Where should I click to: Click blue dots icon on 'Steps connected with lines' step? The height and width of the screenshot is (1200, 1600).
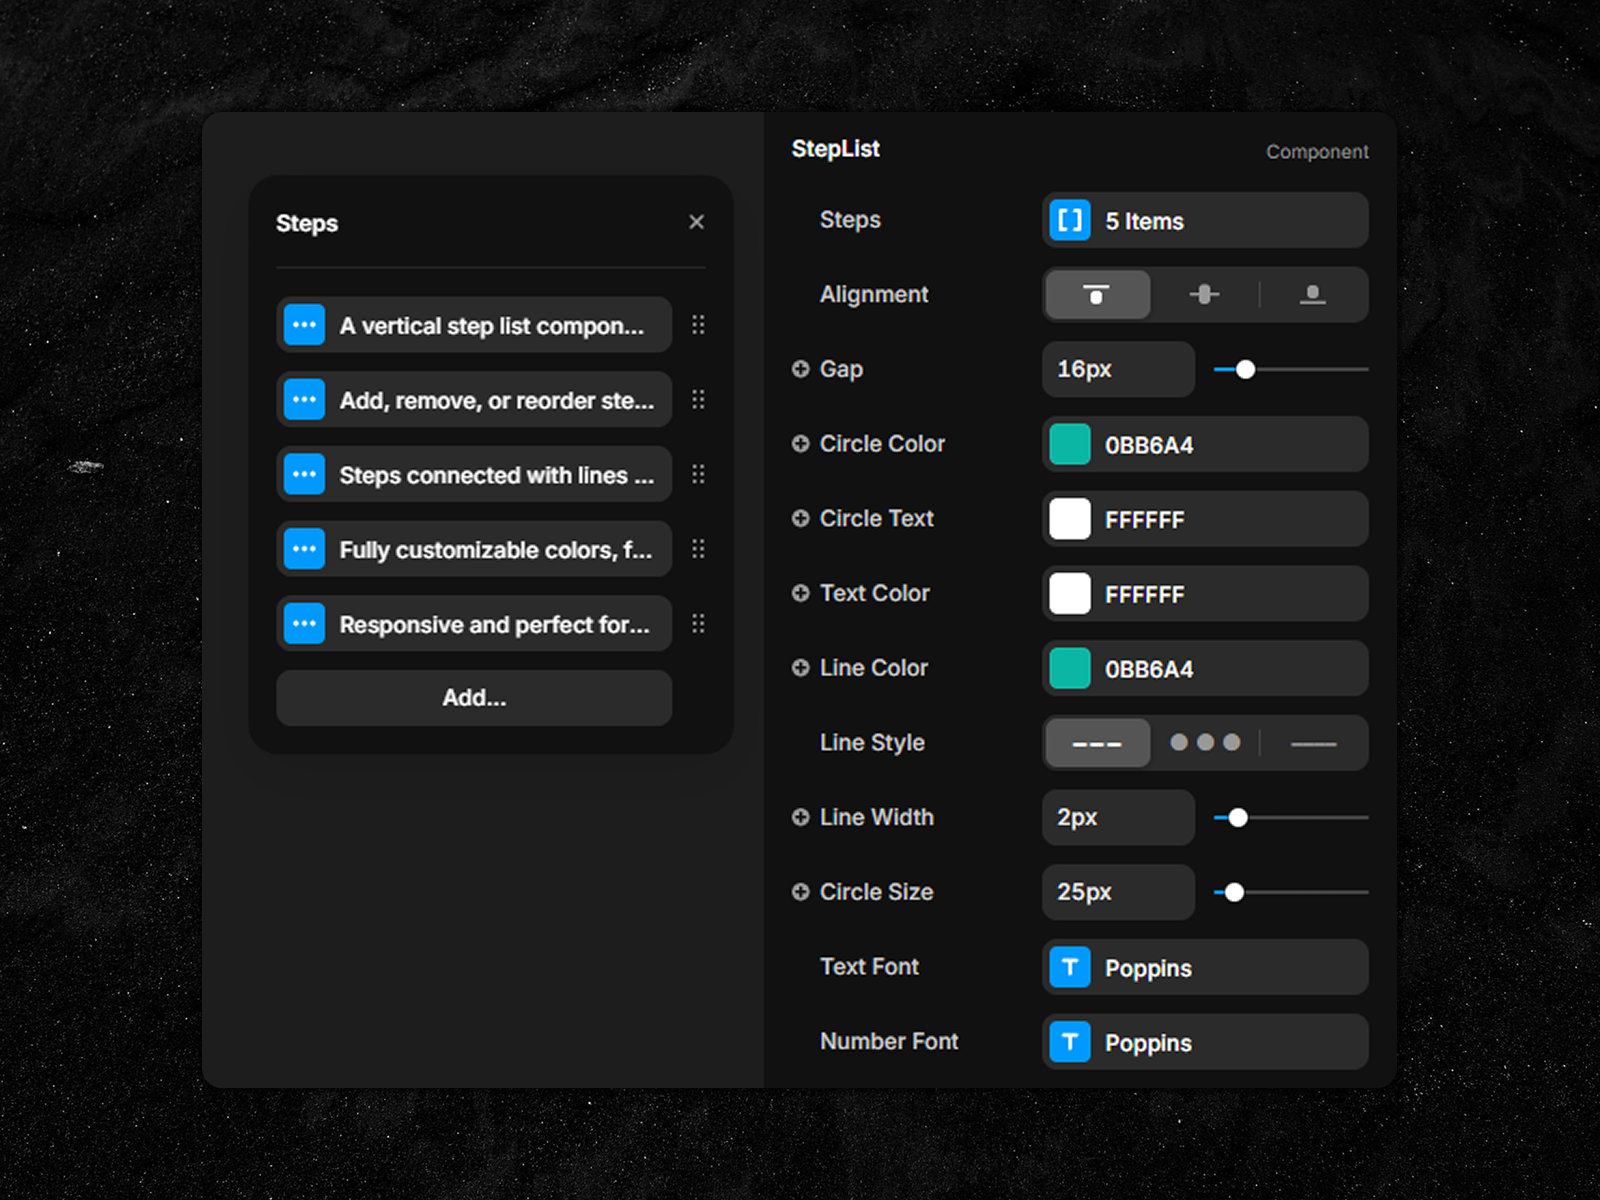click(x=304, y=474)
